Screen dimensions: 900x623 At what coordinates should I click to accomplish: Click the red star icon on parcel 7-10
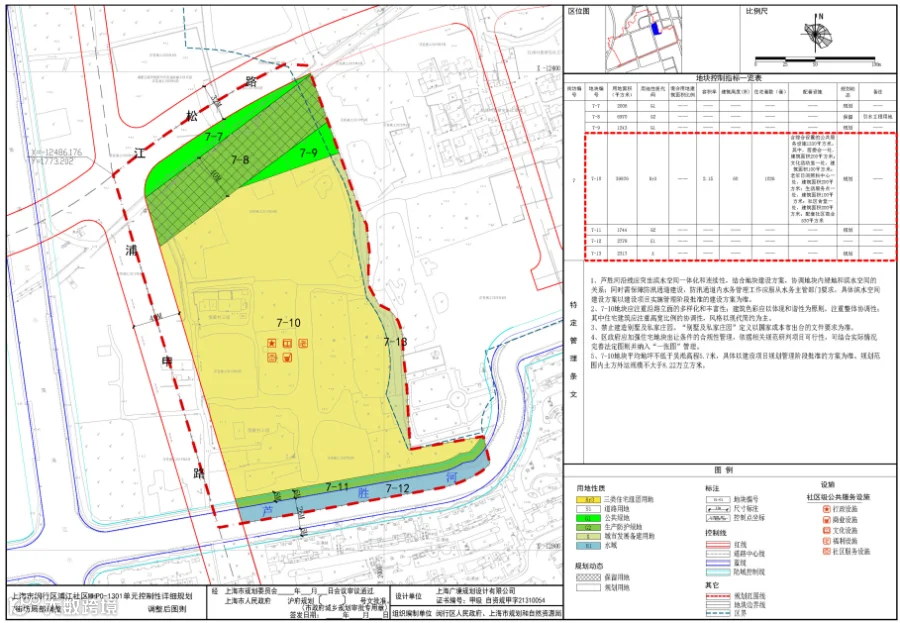click(271, 343)
